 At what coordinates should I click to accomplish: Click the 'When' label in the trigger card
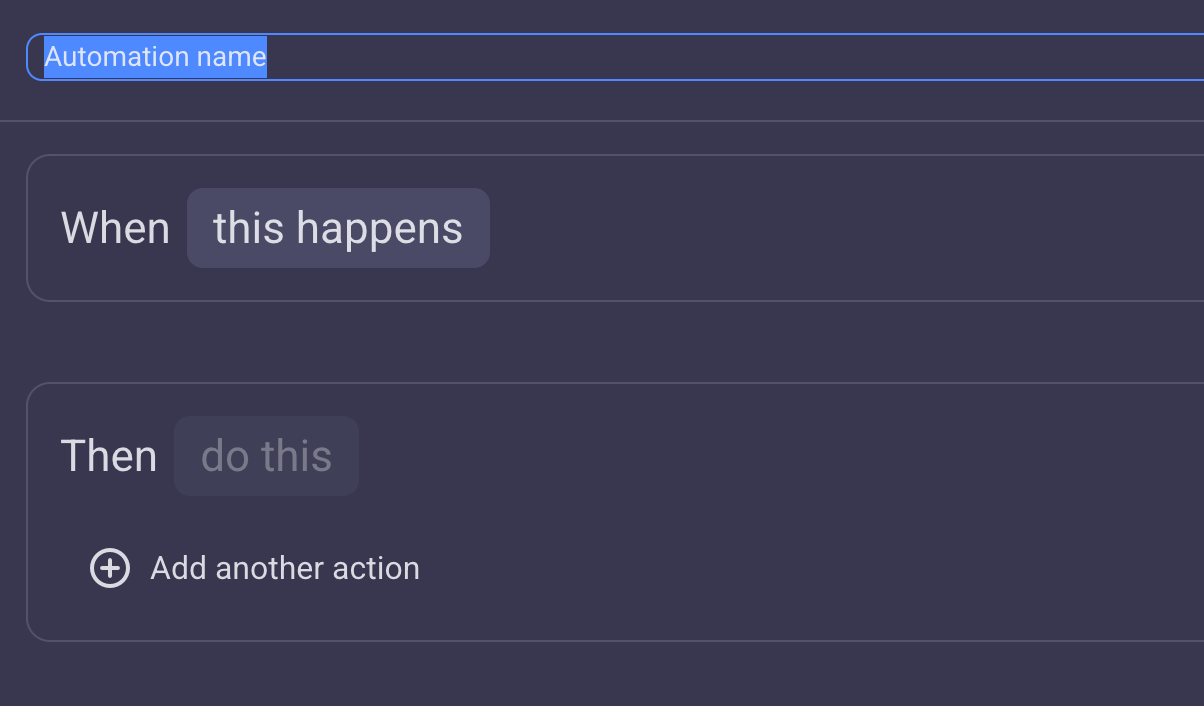tap(115, 228)
